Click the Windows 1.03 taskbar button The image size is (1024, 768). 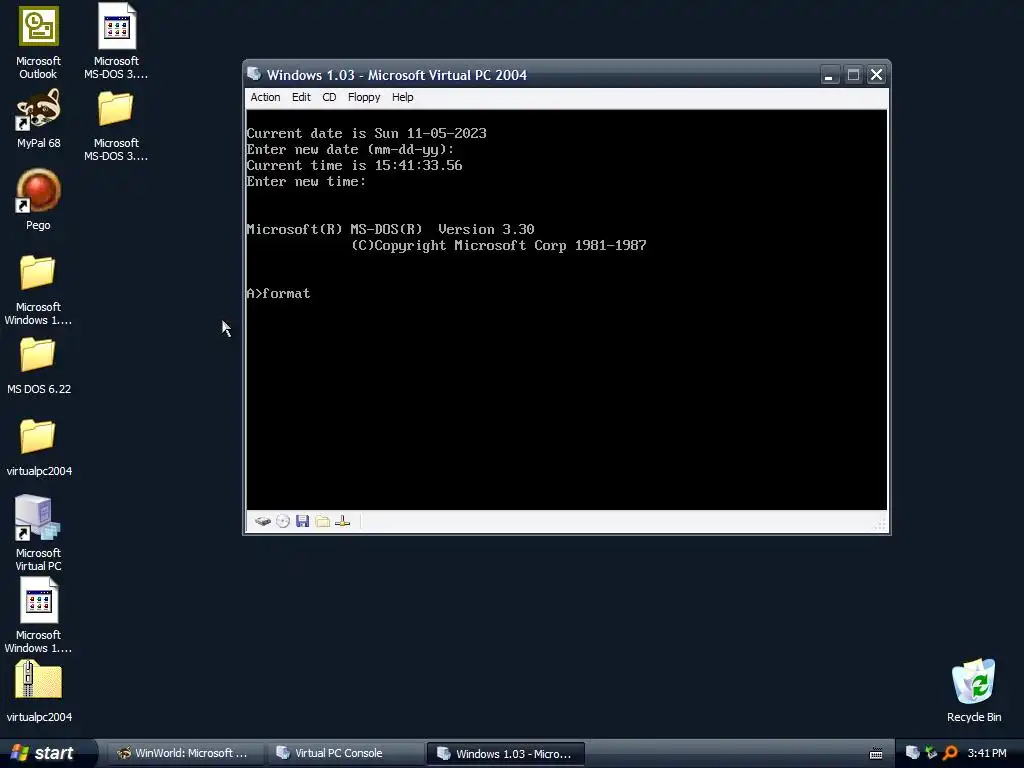point(505,753)
